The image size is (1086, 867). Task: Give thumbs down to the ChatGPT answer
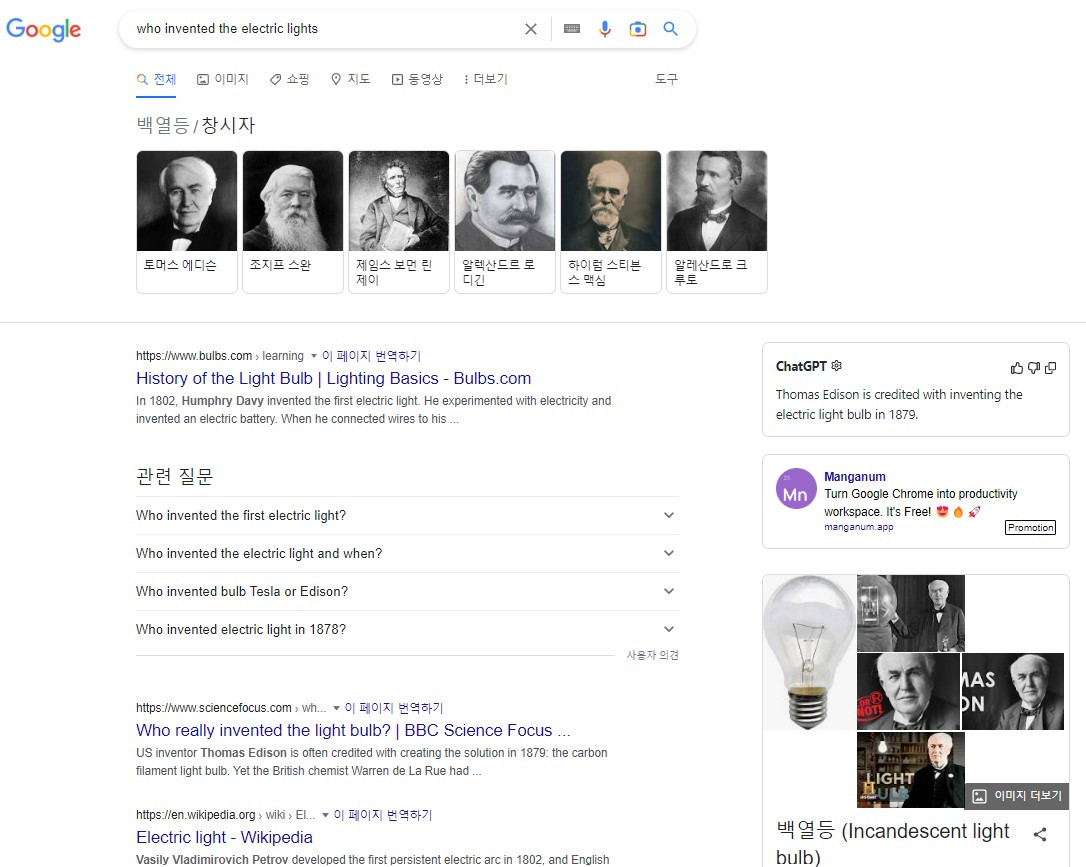pyautogui.click(x=1033, y=368)
